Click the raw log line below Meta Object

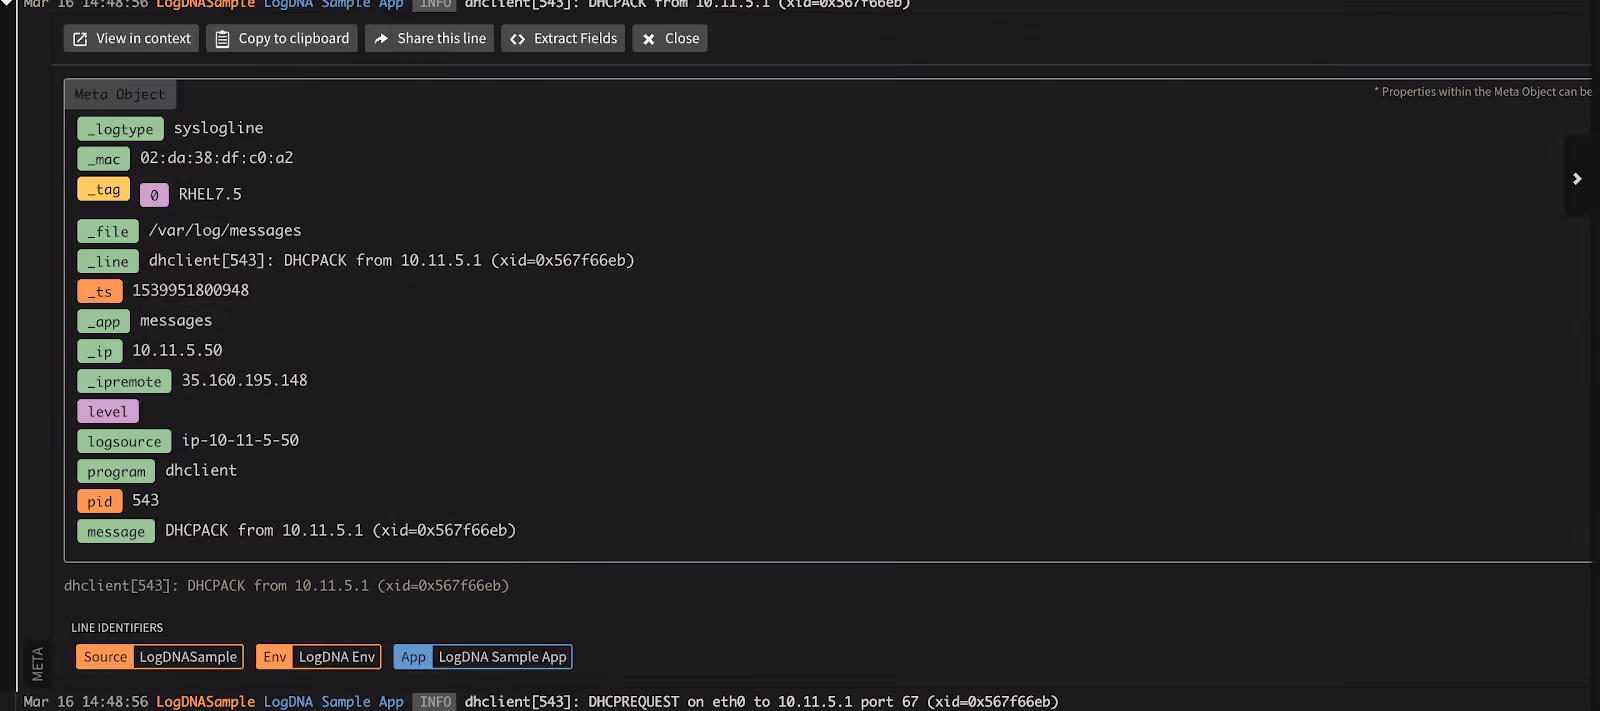[x=287, y=586]
